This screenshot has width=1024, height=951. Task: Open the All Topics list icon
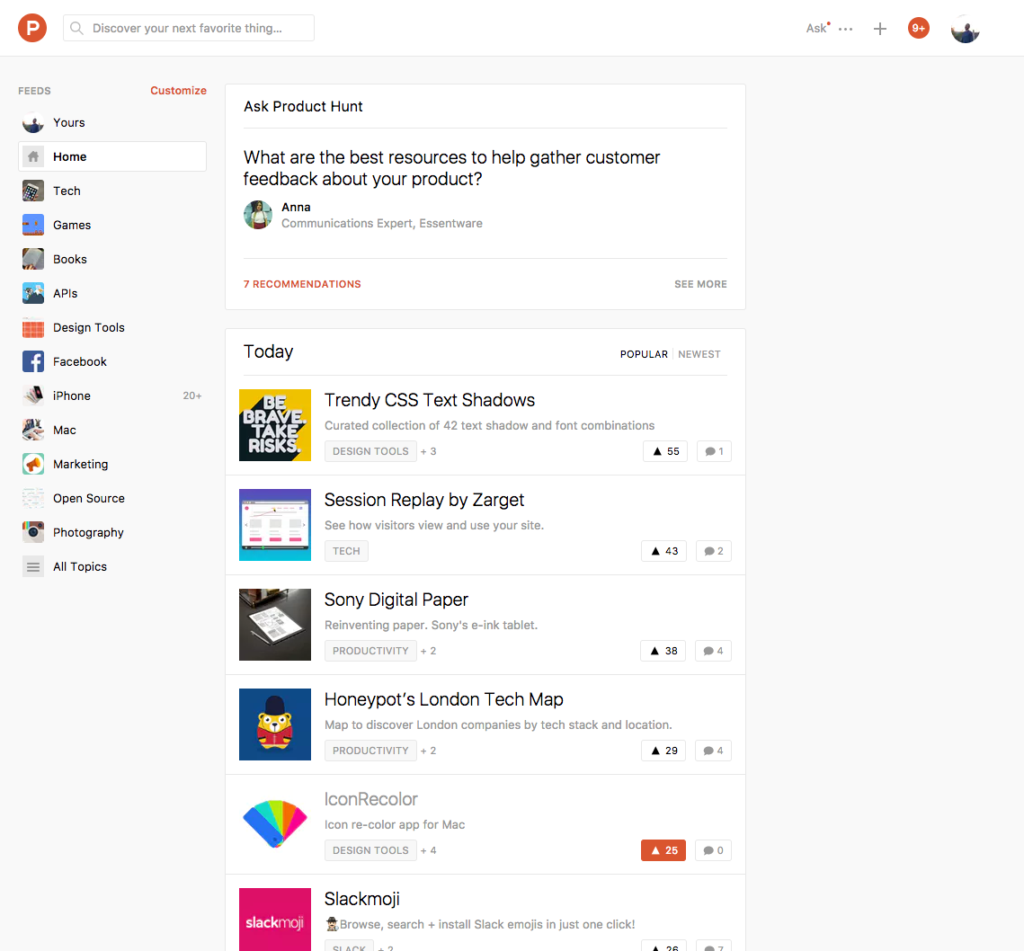[33, 566]
